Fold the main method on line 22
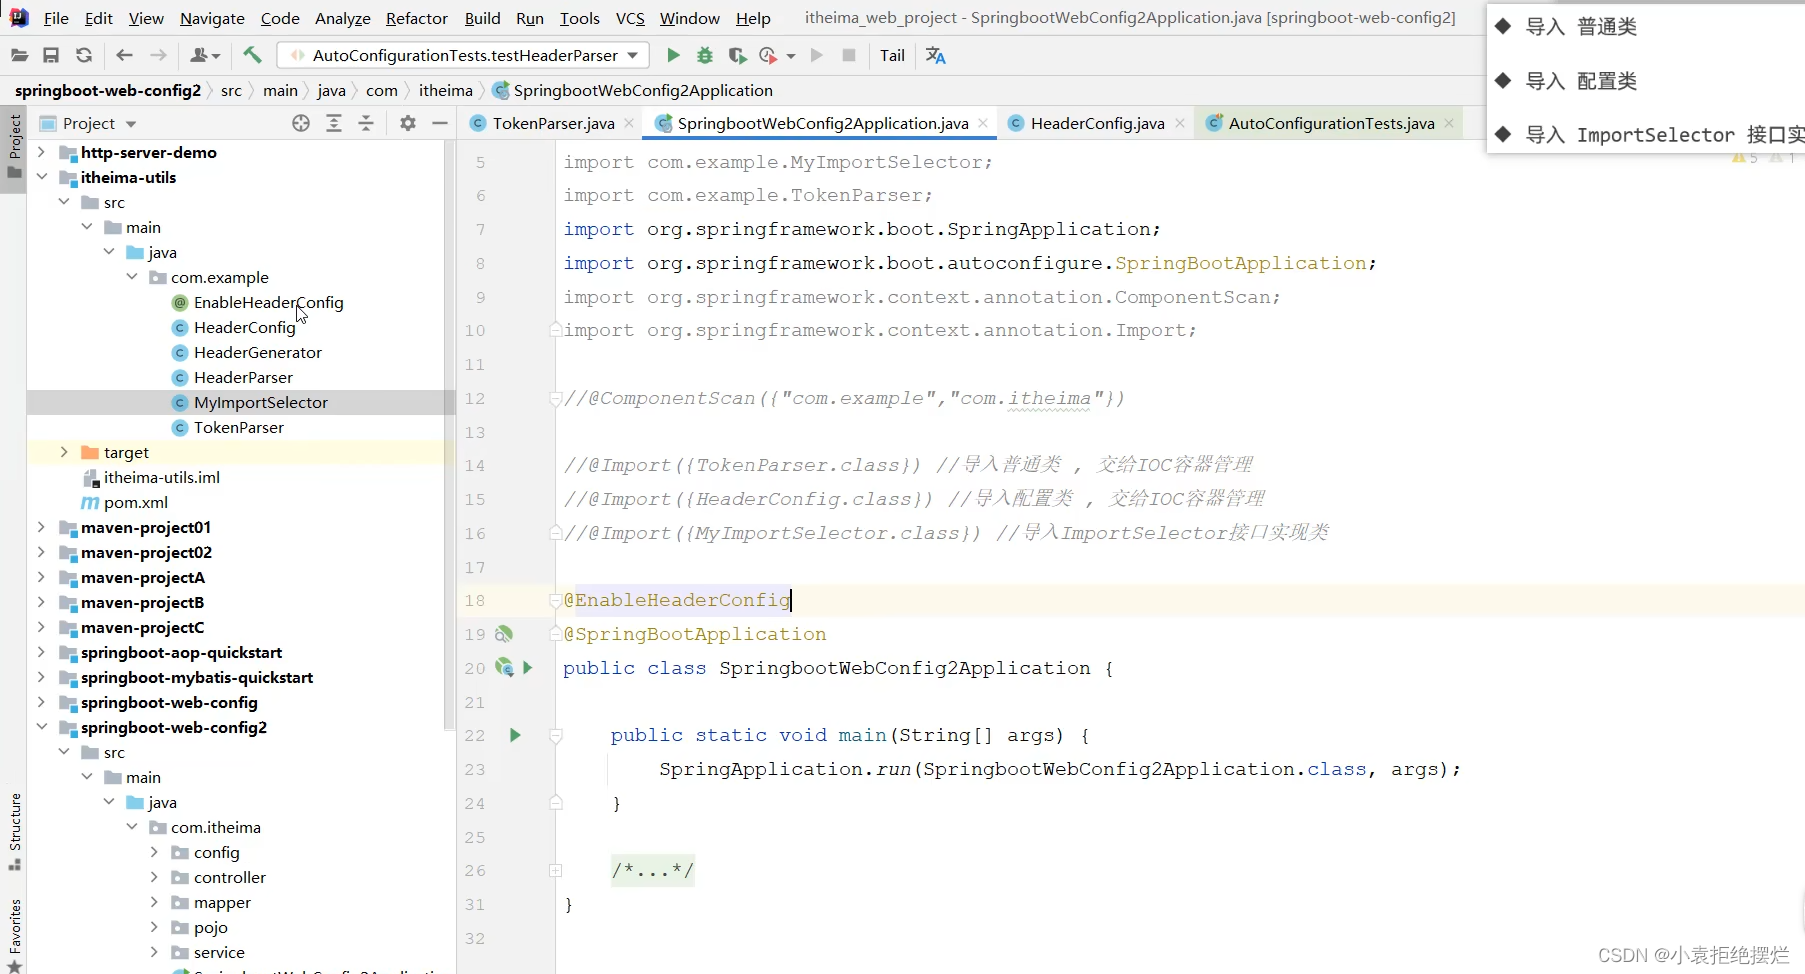Viewport: 1805px width, 974px height. pyautogui.click(x=556, y=736)
